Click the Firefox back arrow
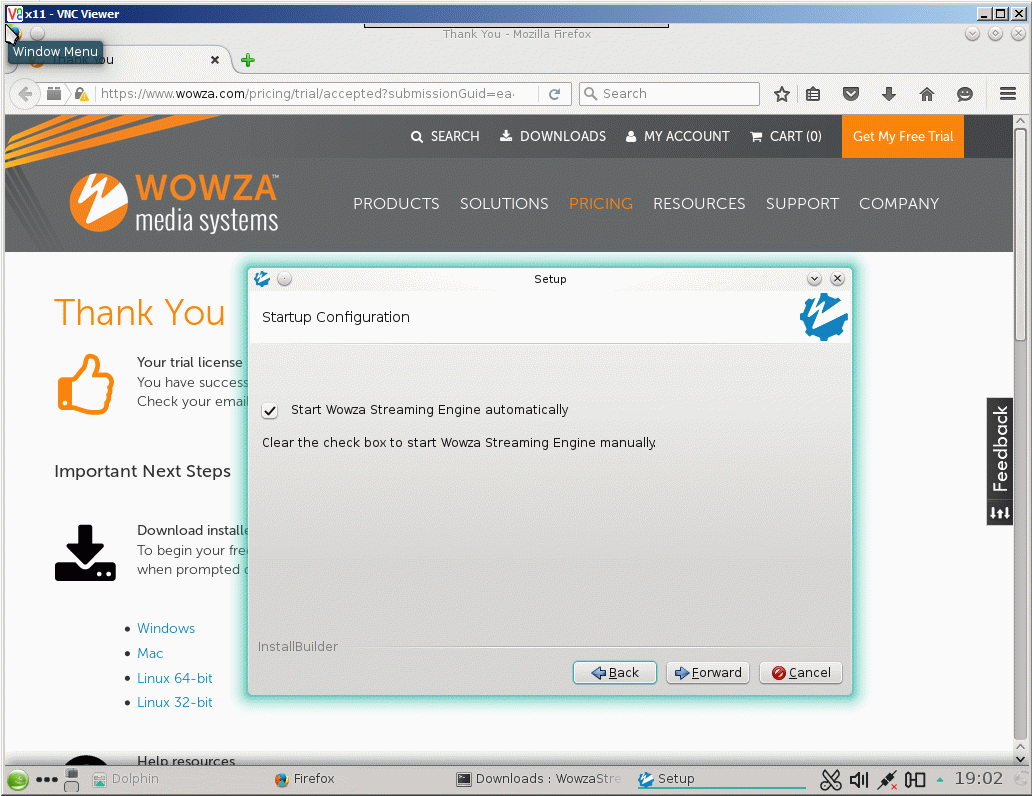The image size is (1032, 796). click(25, 93)
